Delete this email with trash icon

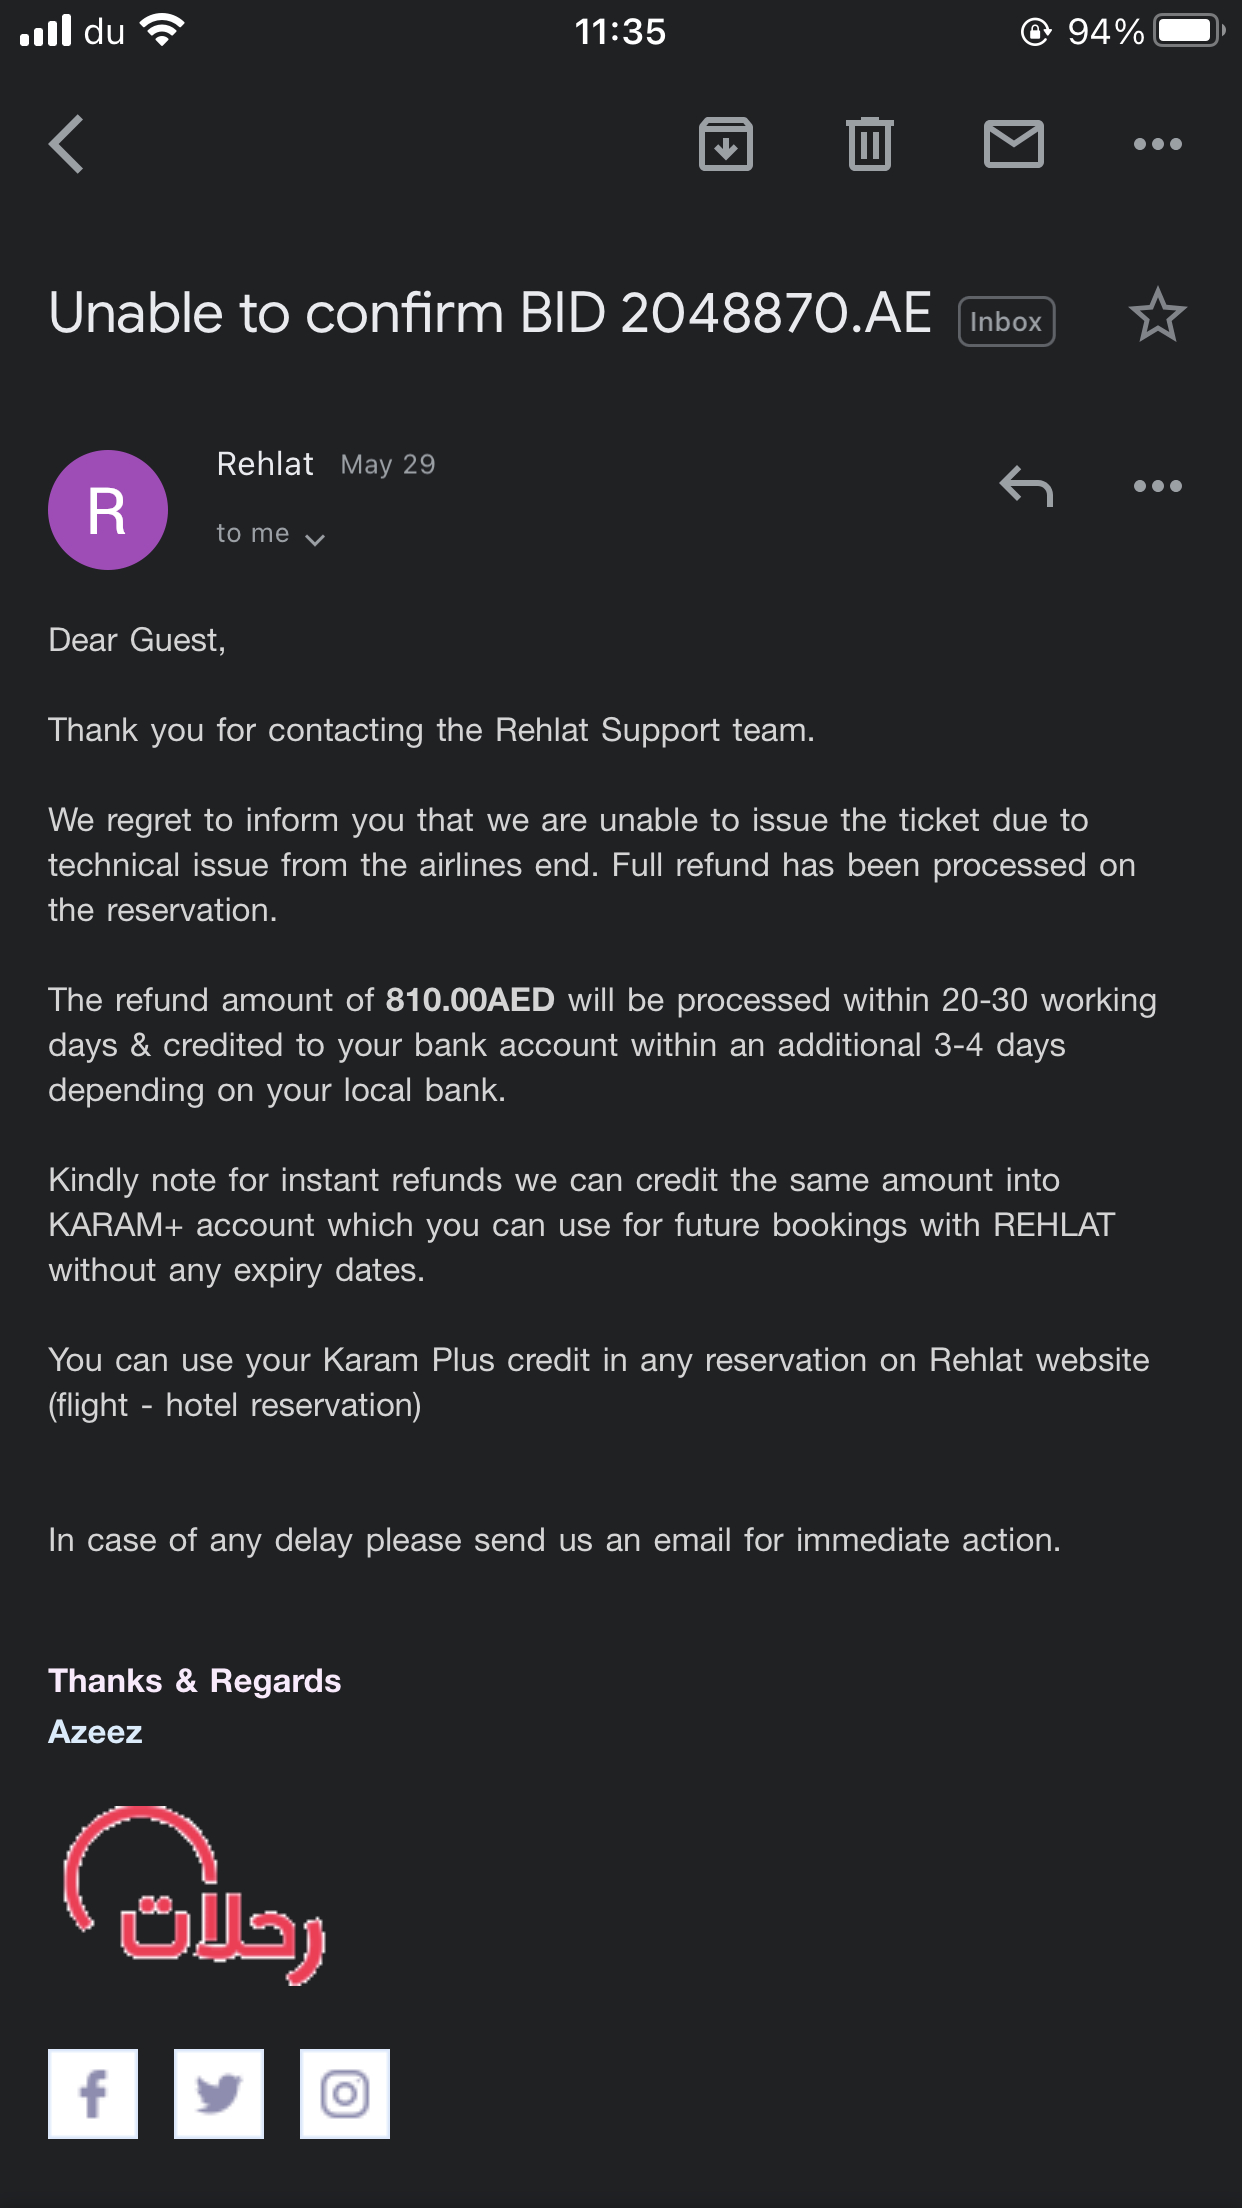pyautogui.click(x=869, y=145)
